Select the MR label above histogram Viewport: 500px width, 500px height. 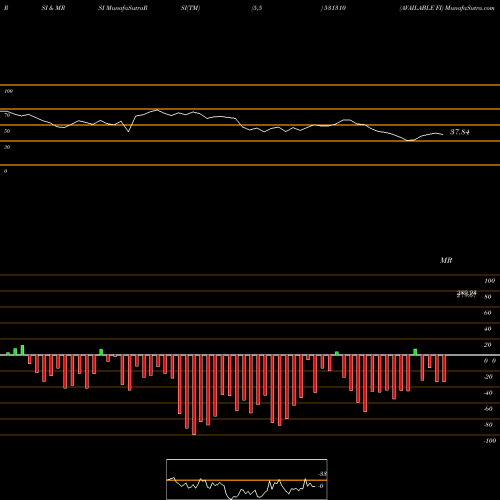(446, 260)
